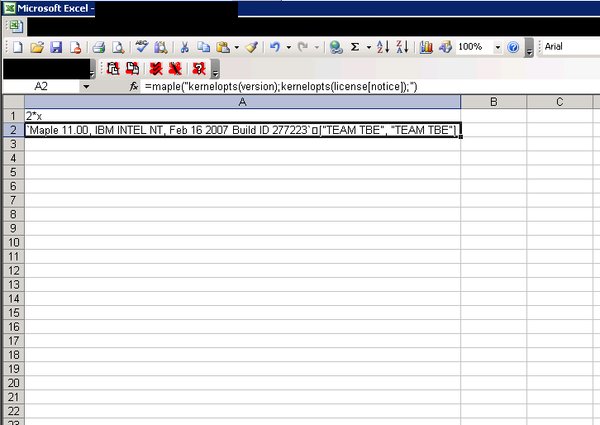Click the New blank workbook icon

coord(18,47)
